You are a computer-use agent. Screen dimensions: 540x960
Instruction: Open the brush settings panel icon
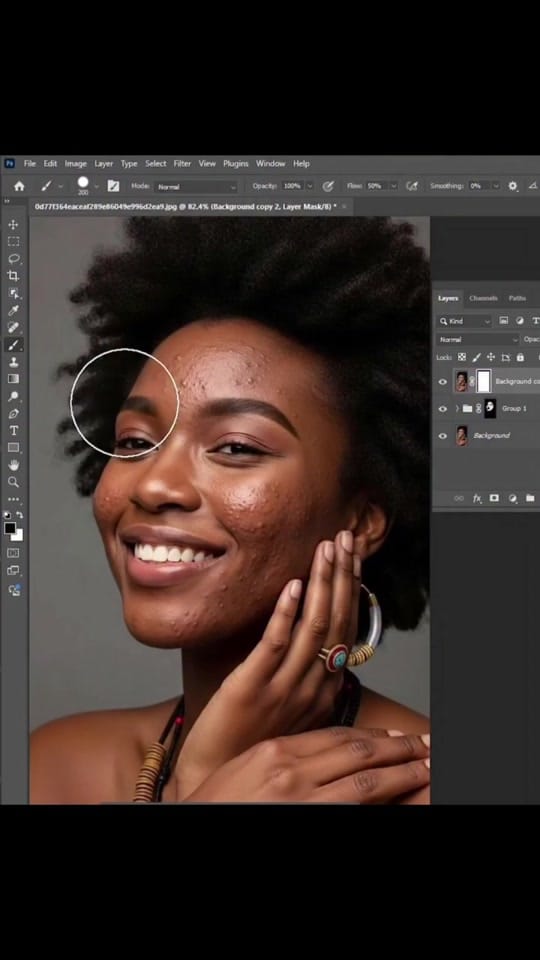point(113,186)
